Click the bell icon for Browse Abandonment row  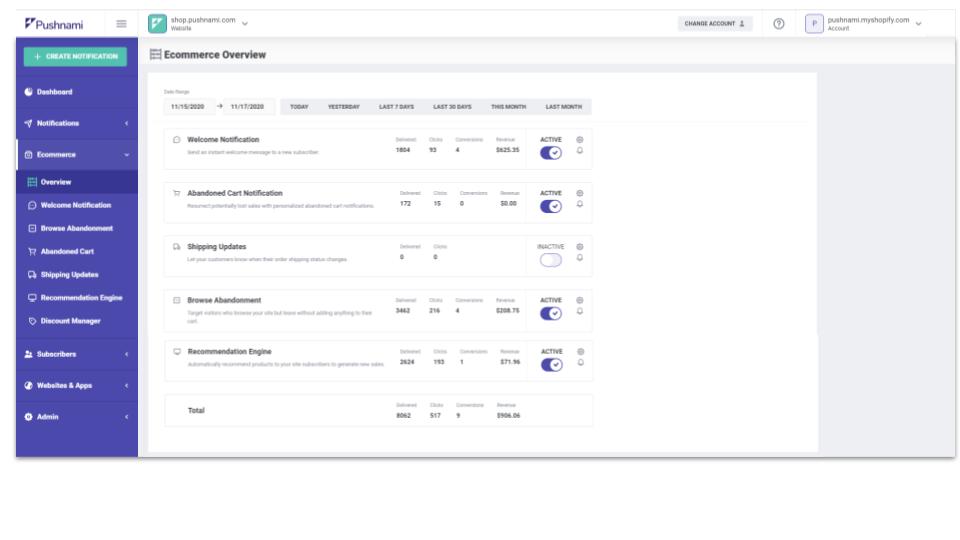580,311
